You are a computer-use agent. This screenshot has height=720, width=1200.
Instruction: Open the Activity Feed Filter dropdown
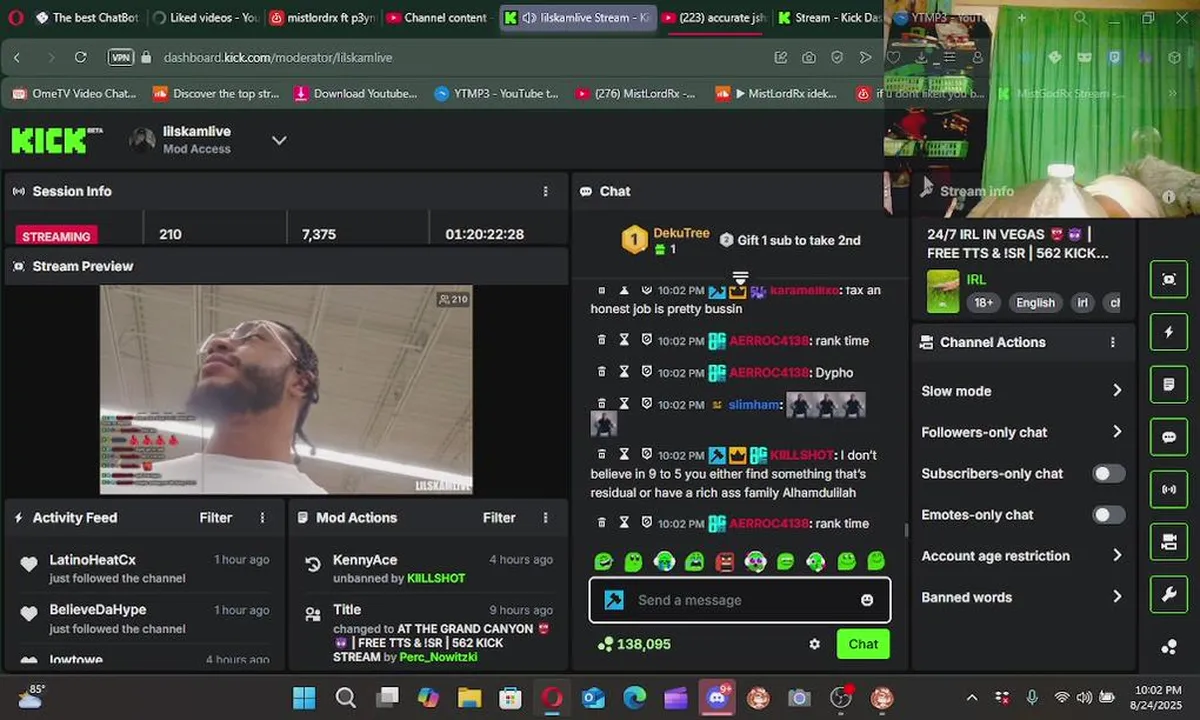216,518
